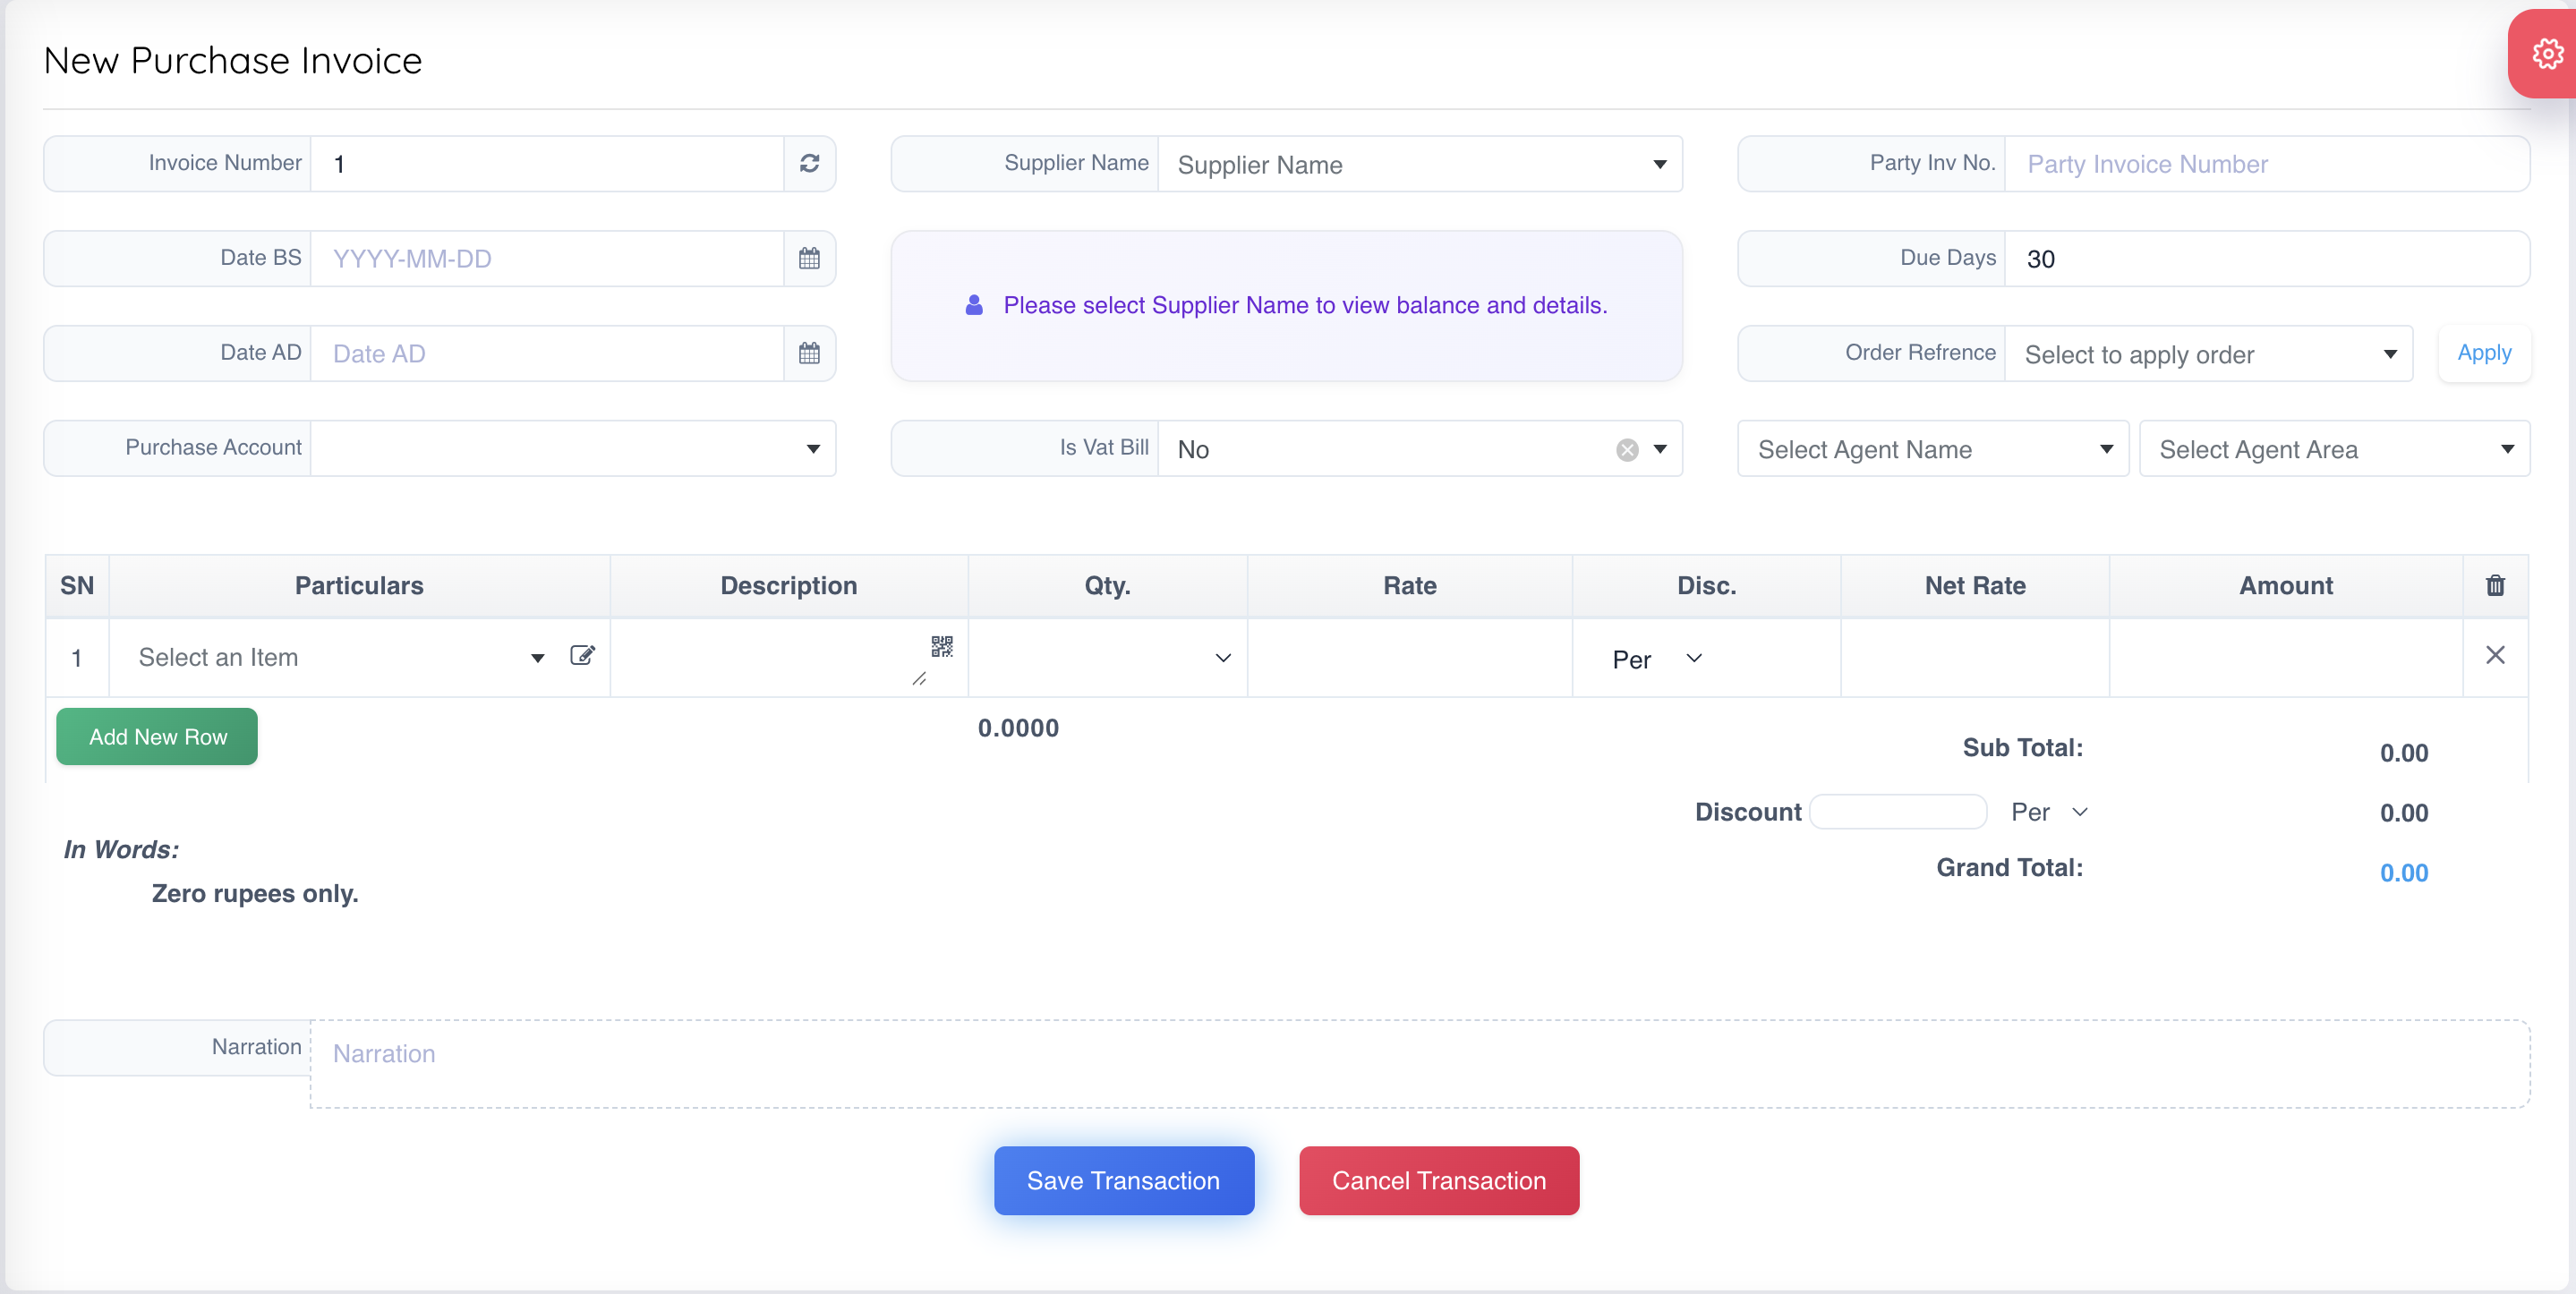Open the Select Agent Name dropdown

pyautogui.click(x=1932, y=449)
